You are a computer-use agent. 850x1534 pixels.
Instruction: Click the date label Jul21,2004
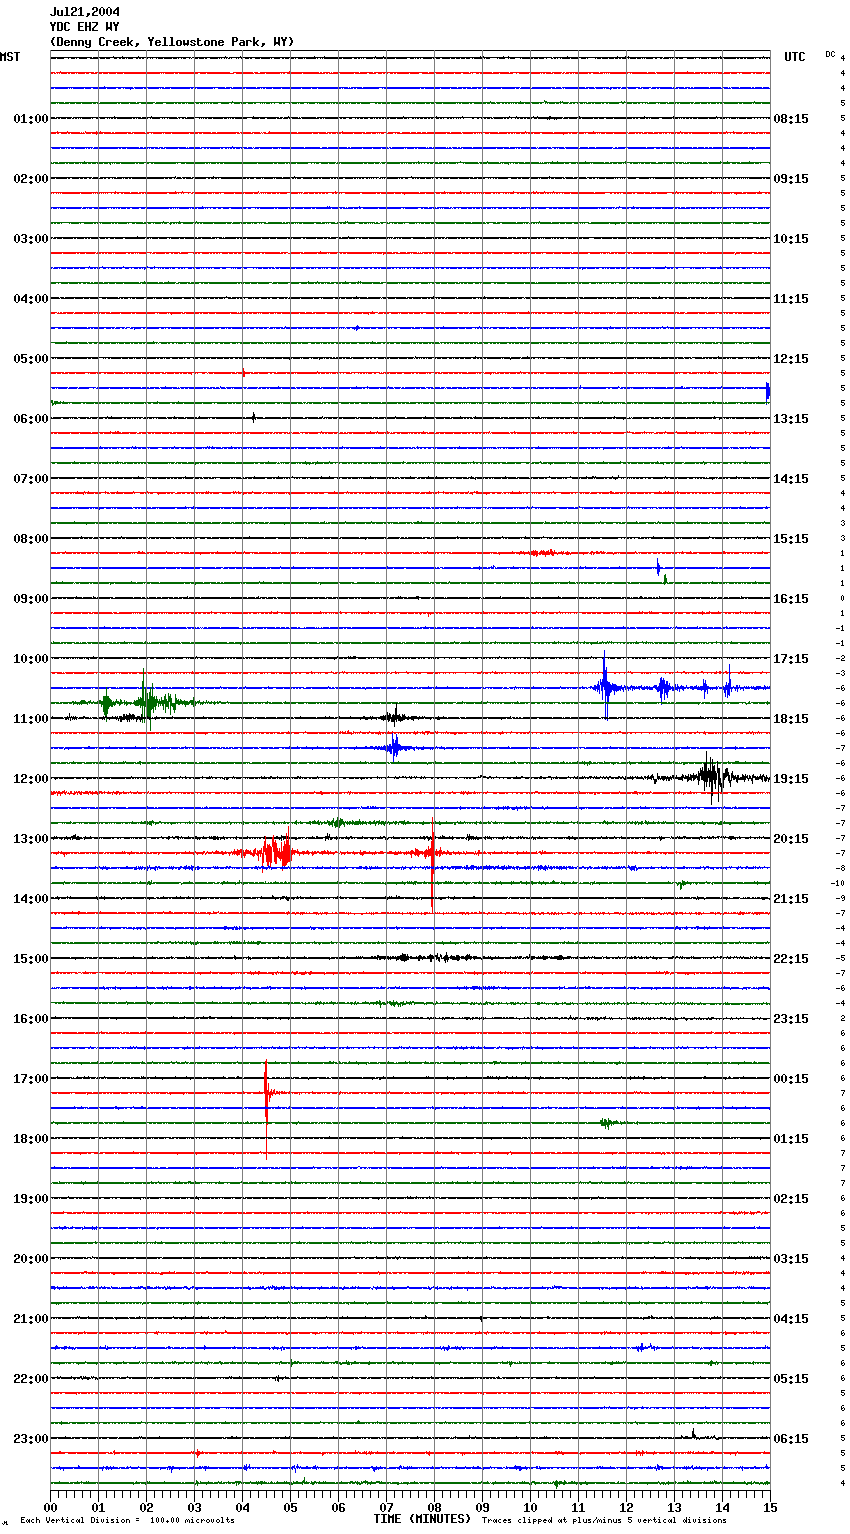(x=85, y=12)
